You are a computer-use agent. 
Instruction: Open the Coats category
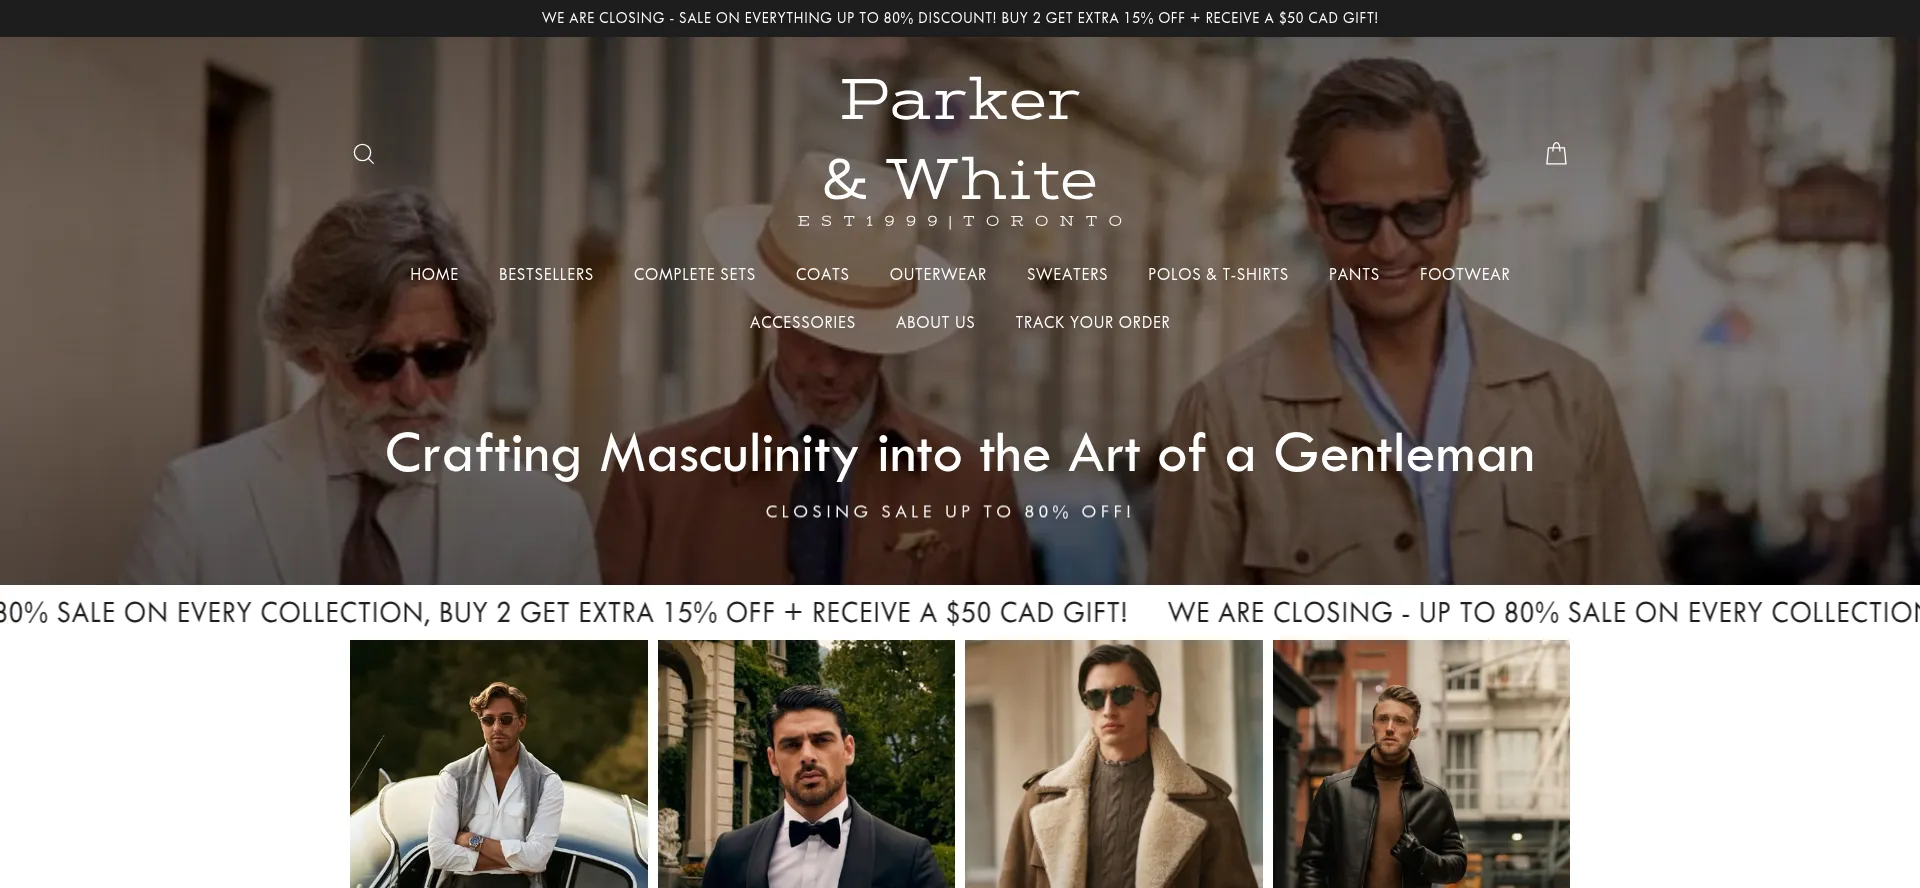pos(822,274)
